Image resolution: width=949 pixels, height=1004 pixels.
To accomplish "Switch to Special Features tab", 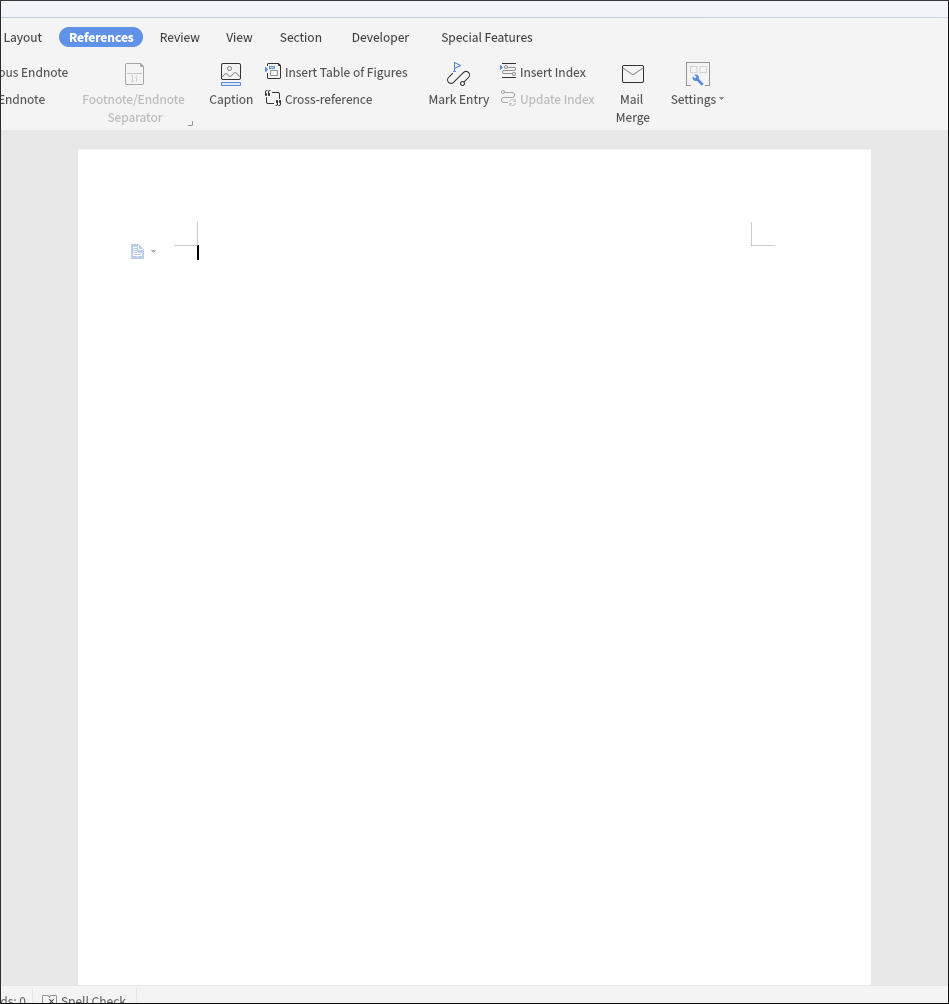I will point(487,38).
